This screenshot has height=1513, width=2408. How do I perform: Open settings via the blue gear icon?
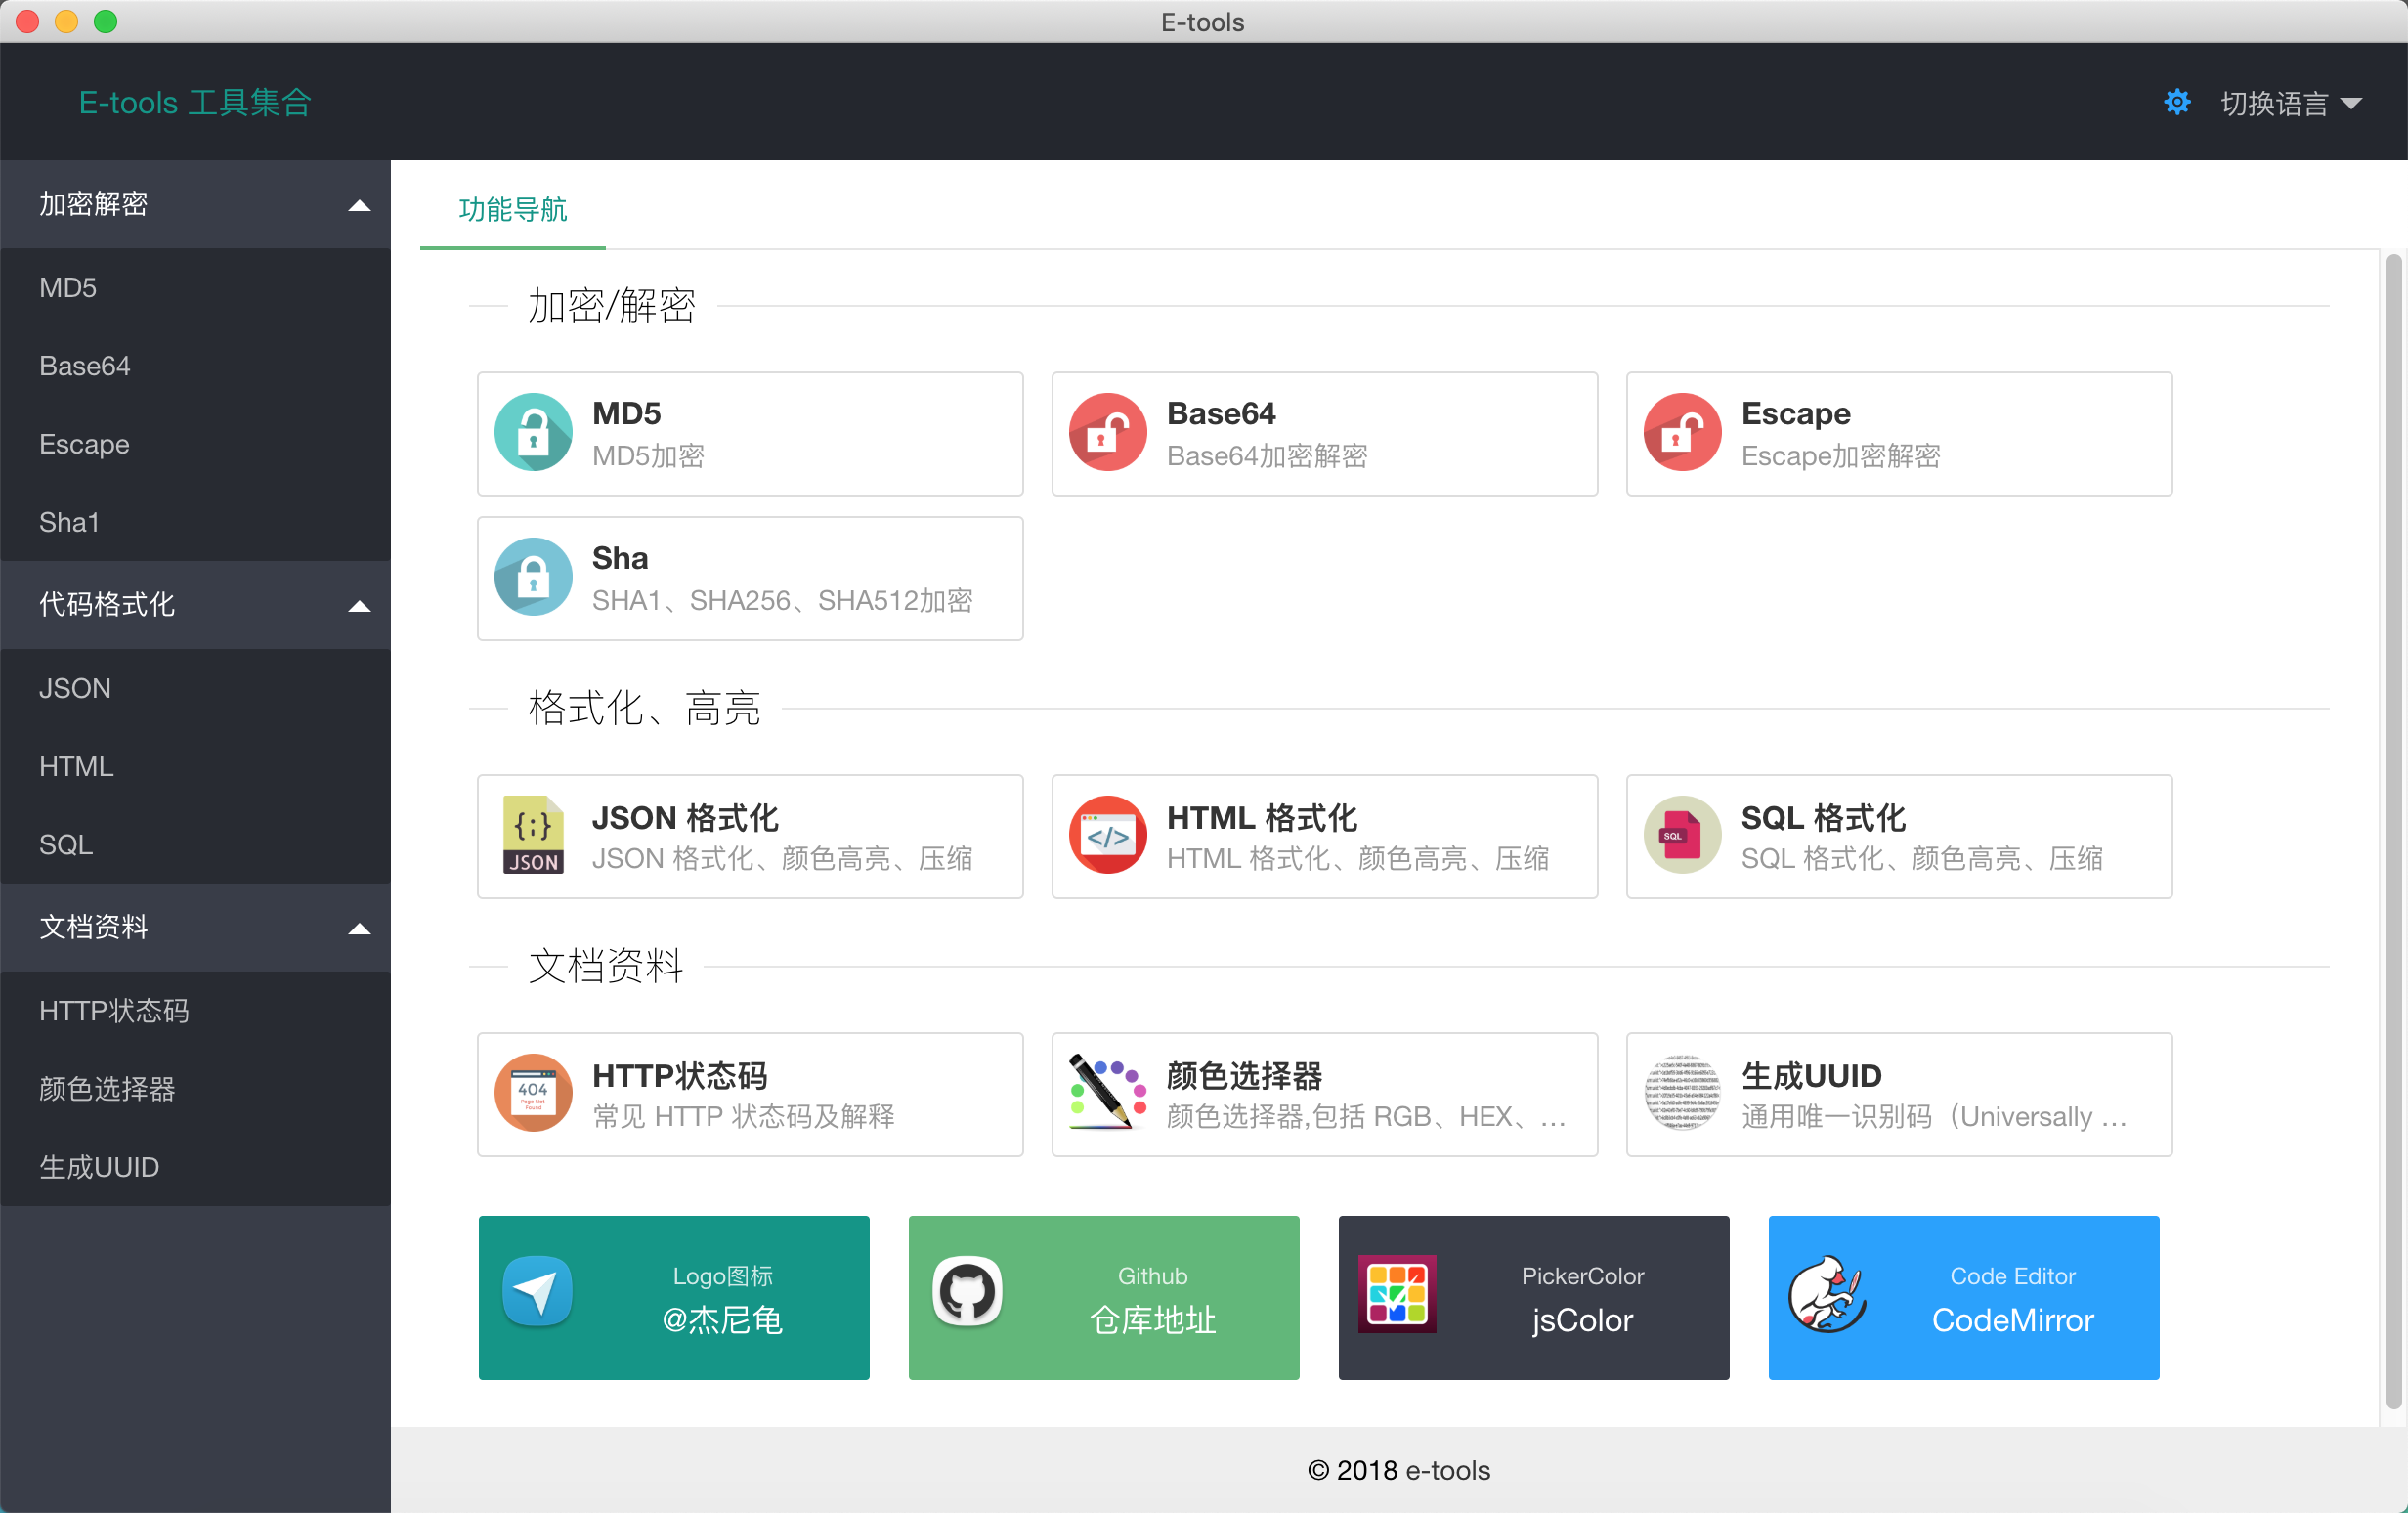[x=2176, y=102]
